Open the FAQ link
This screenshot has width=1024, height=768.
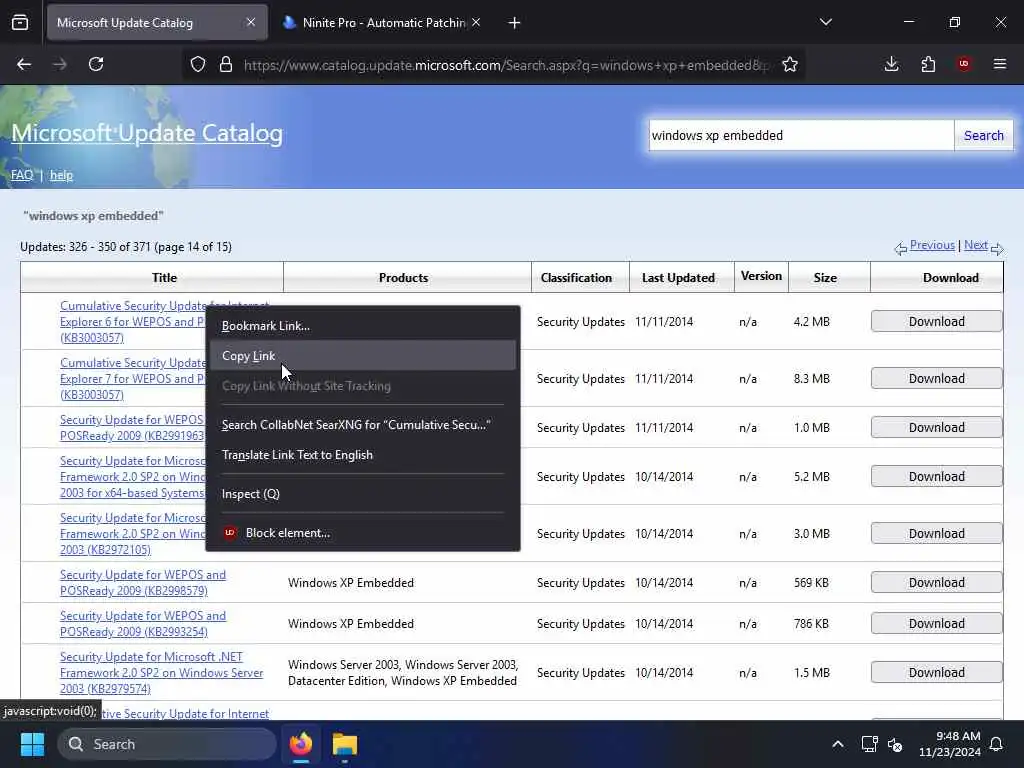[22, 175]
